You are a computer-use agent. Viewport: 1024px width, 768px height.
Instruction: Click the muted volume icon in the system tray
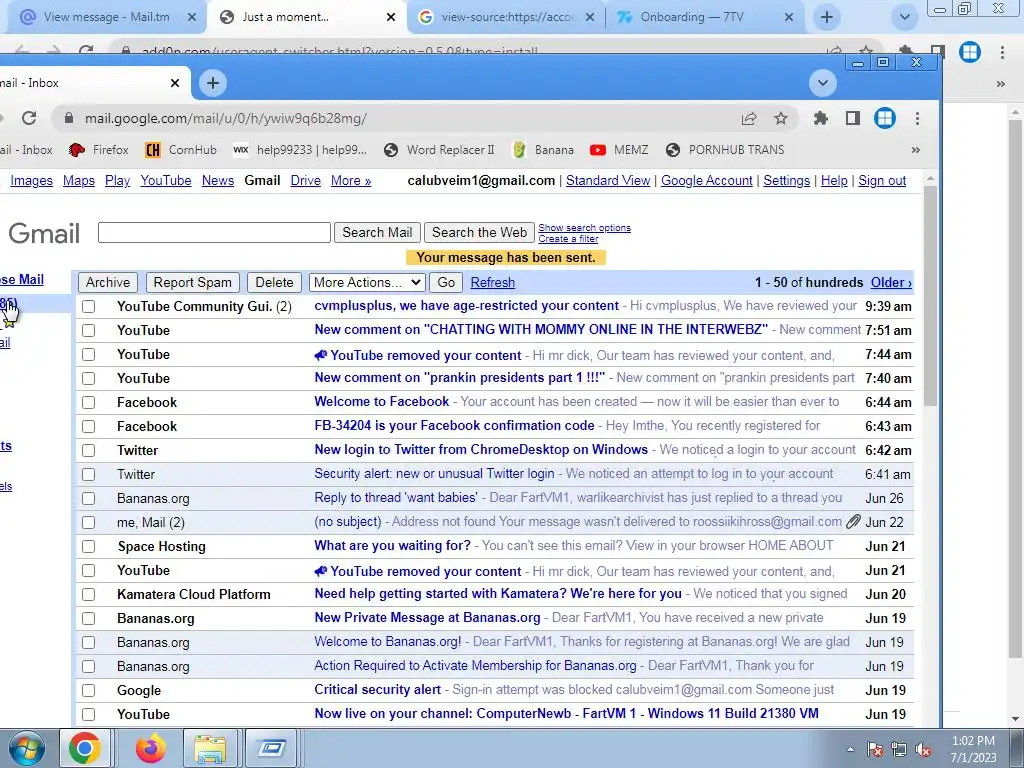click(x=923, y=750)
